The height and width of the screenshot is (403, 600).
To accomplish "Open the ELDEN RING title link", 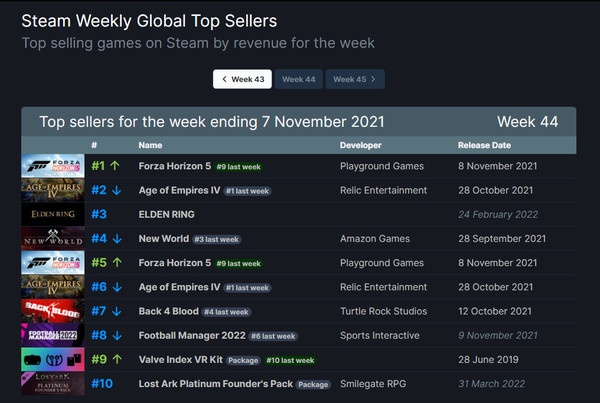I will click(166, 214).
